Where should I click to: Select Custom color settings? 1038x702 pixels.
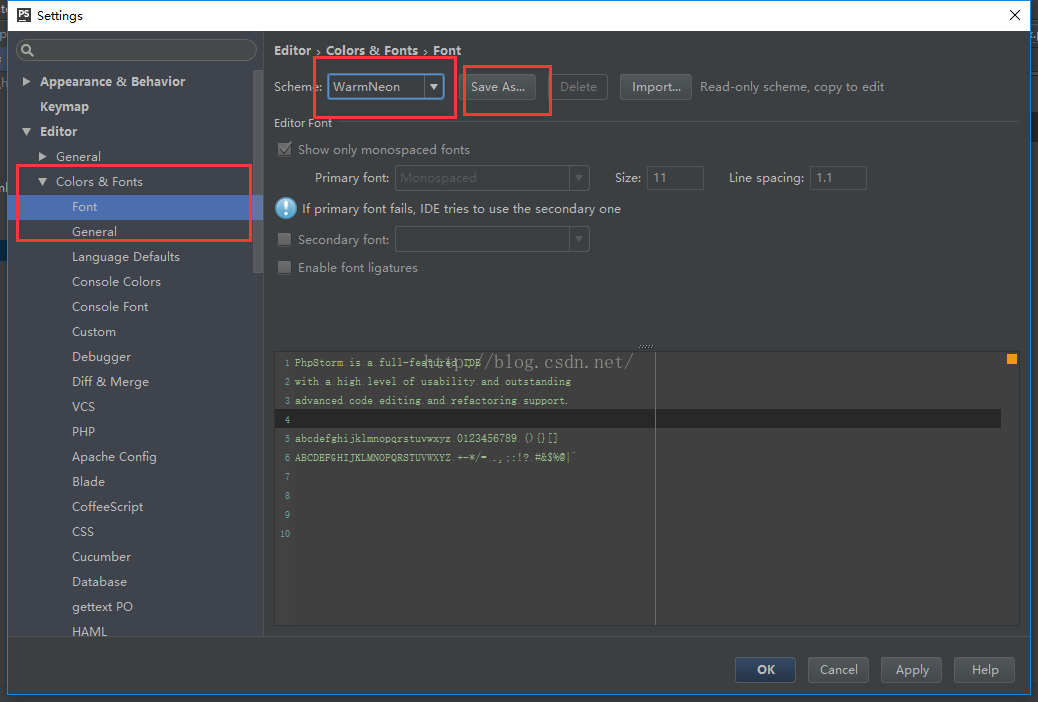click(x=94, y=332)
